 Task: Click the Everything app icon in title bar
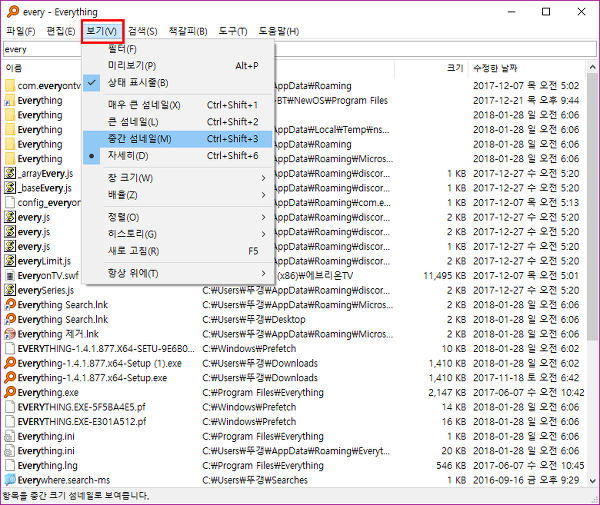pos(13,11)
